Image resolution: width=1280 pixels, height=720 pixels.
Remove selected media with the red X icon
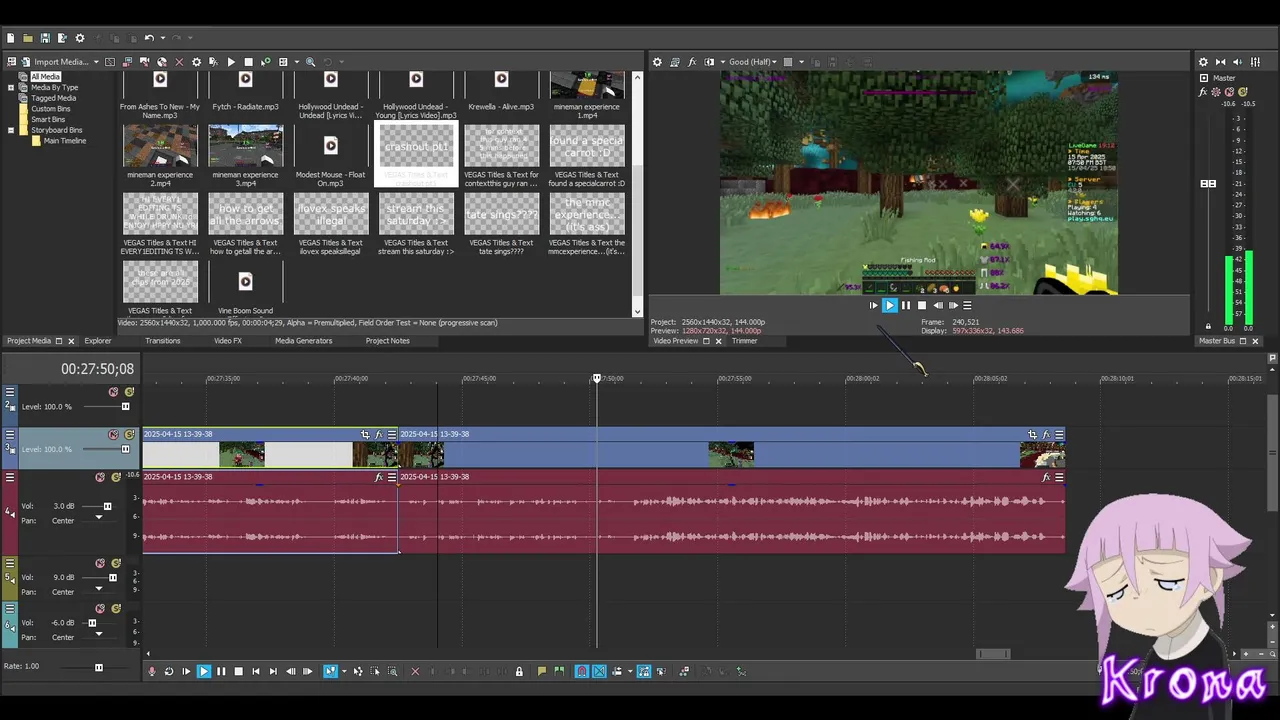coord(179,62)
